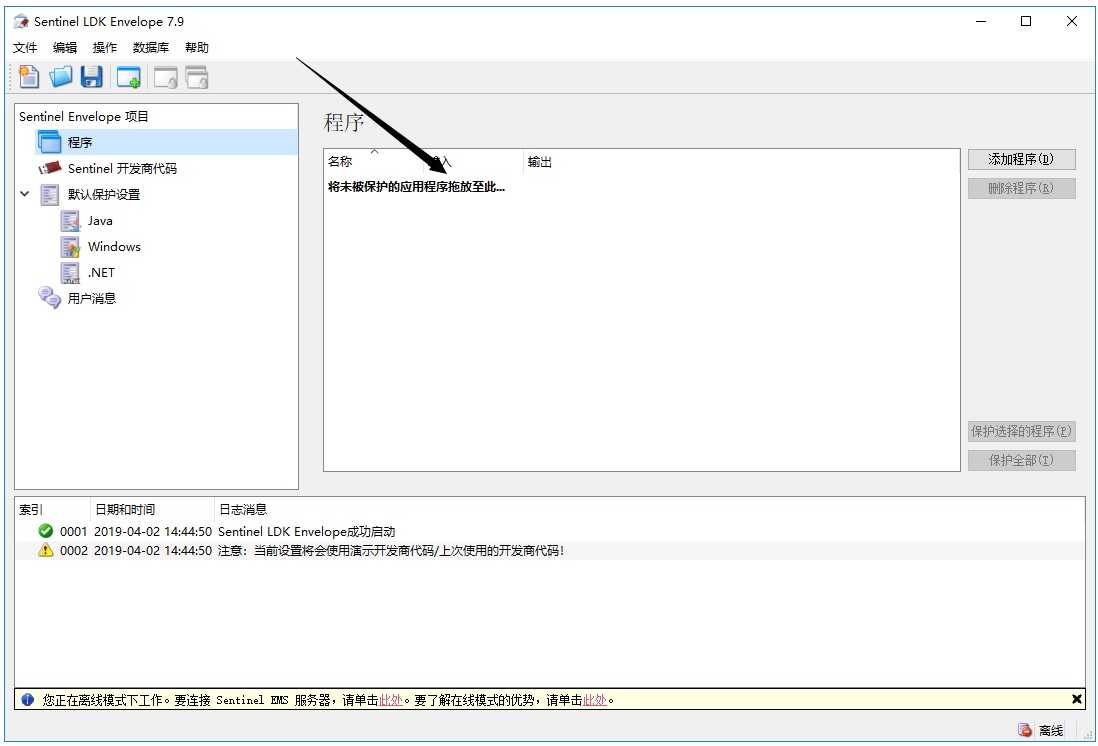Close the Sentinel LDK Envelope window
1098x746 pixels.
tap(1071, 22)
